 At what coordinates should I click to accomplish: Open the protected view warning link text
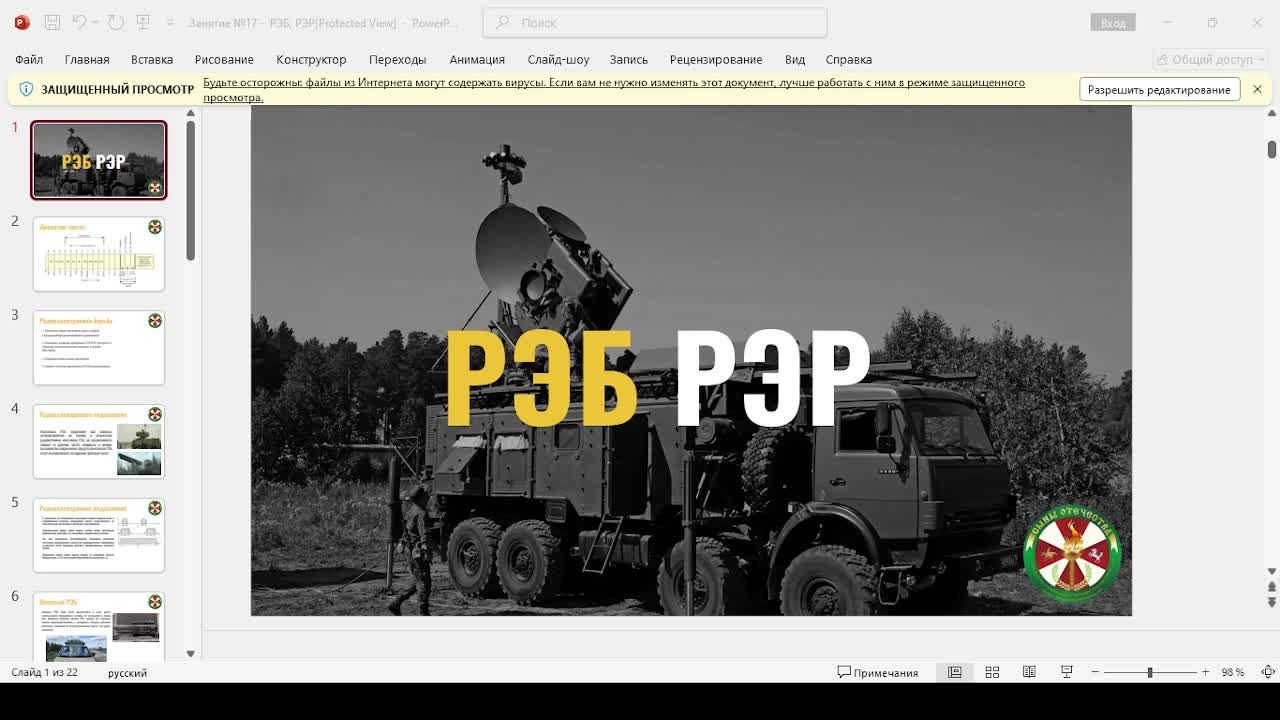pos(614,89)
